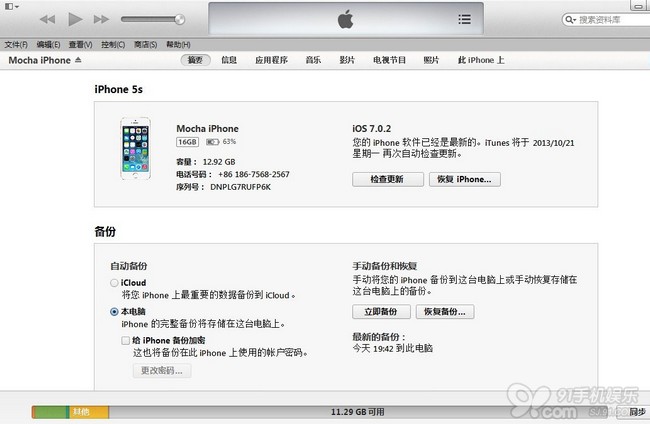
Task: Enable 给 iPhone 备份加密 checkbox
Action: coord(125,341)
